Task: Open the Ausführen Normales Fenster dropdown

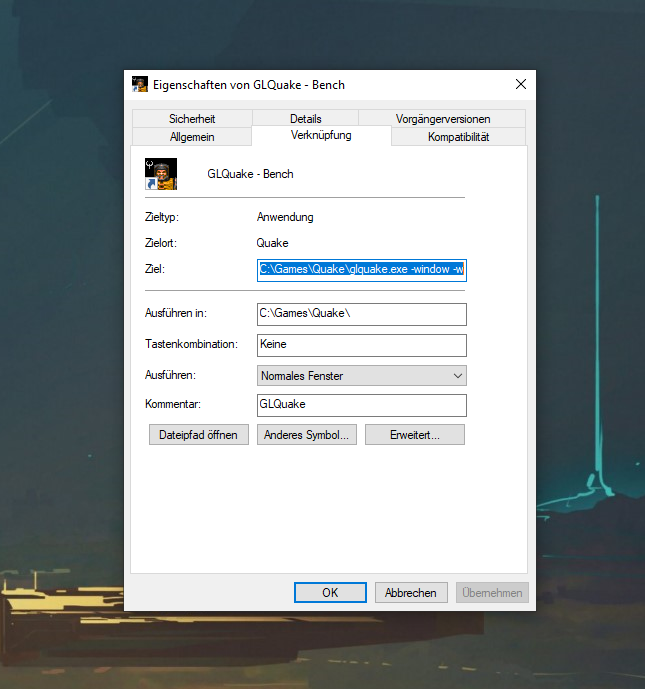Action: coord(362,376)
